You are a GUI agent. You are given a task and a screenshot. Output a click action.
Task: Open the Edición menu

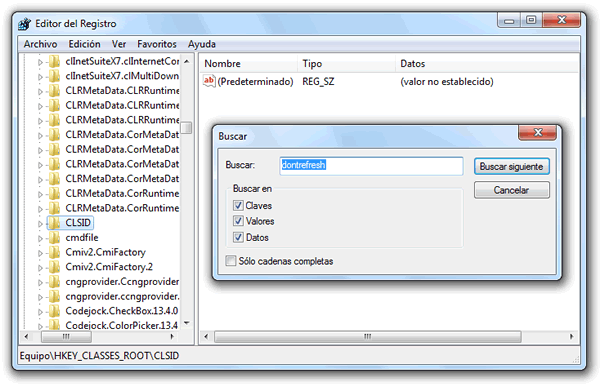(84, 44)
